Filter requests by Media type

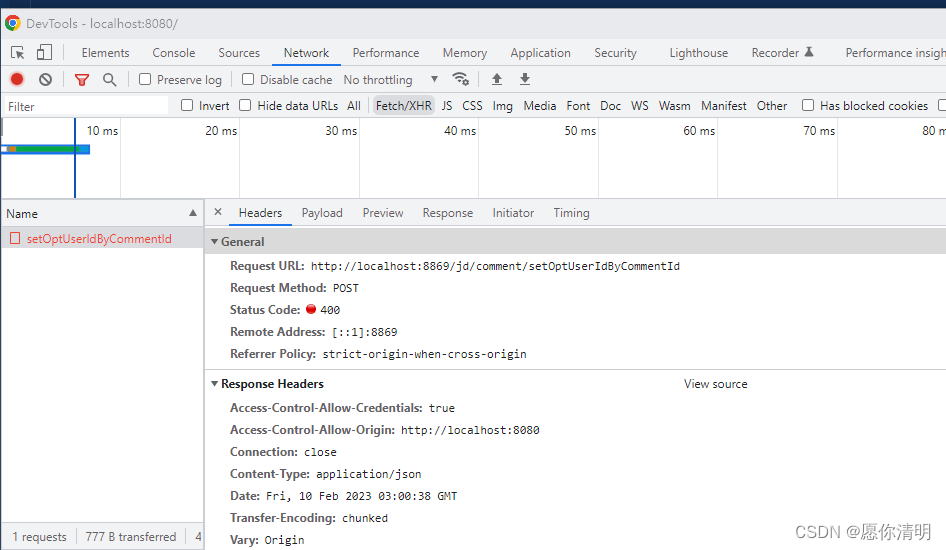pos(540,106)
